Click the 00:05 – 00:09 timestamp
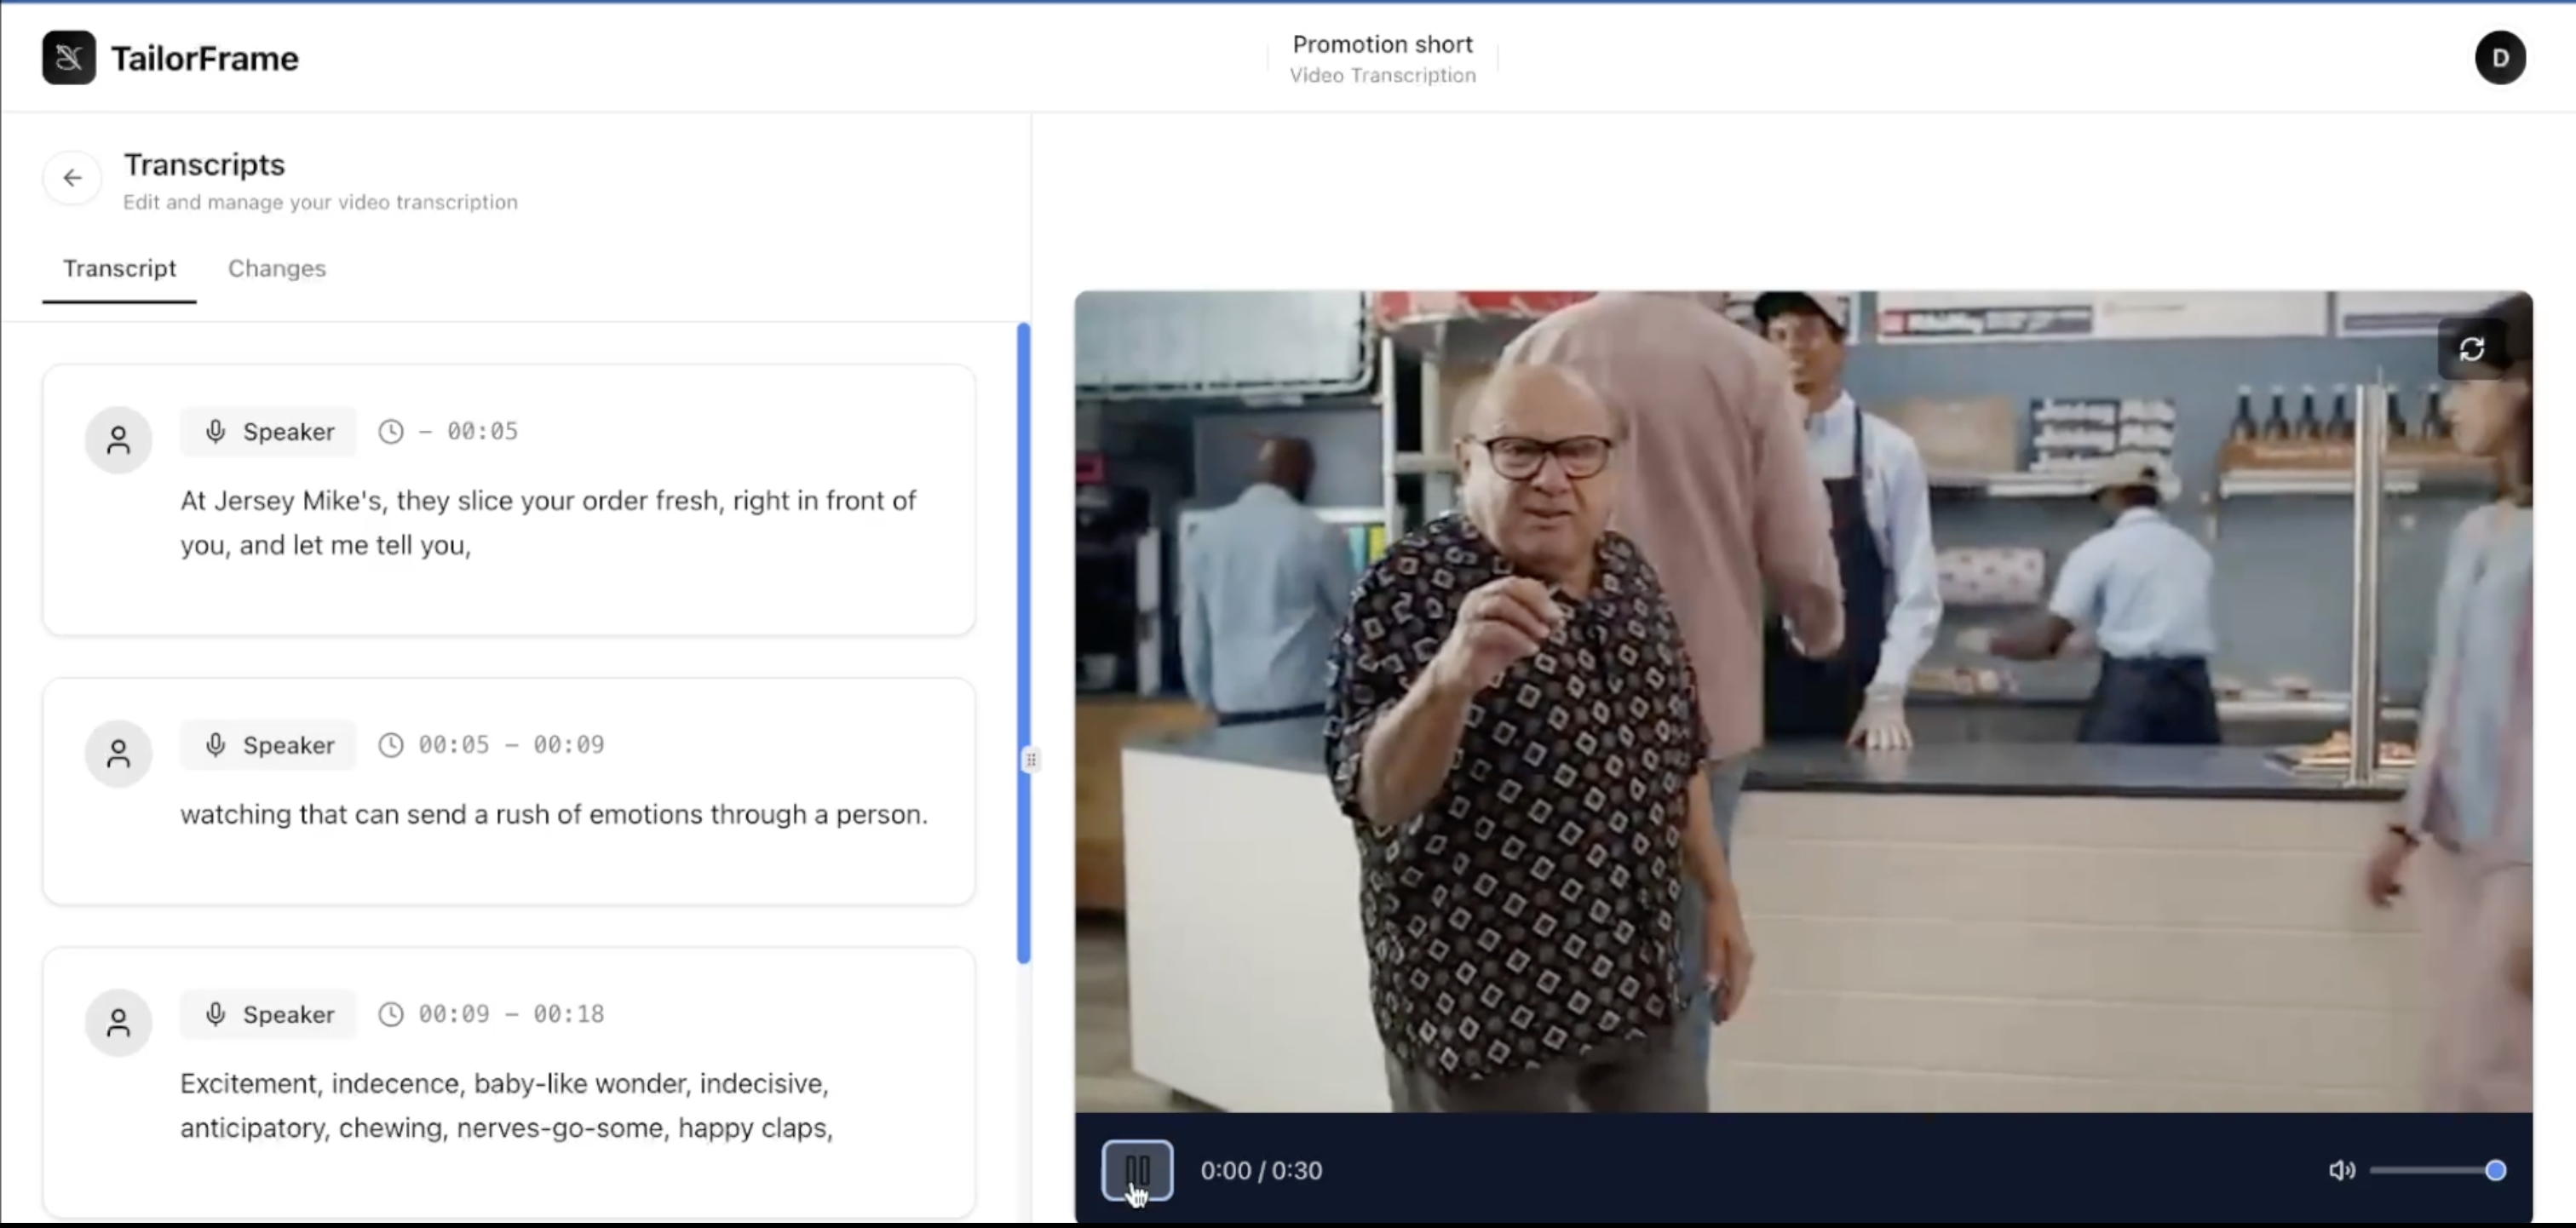 pos(511,745)
